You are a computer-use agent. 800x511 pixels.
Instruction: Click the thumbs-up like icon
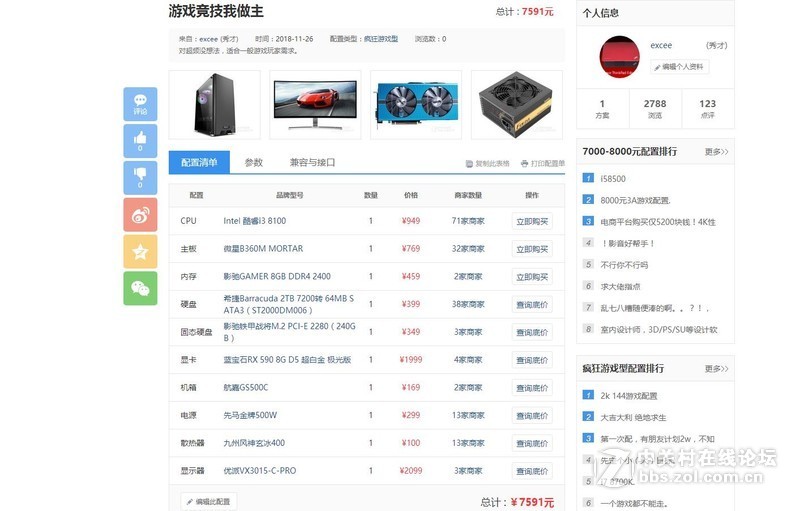click(x=140, y=141)
